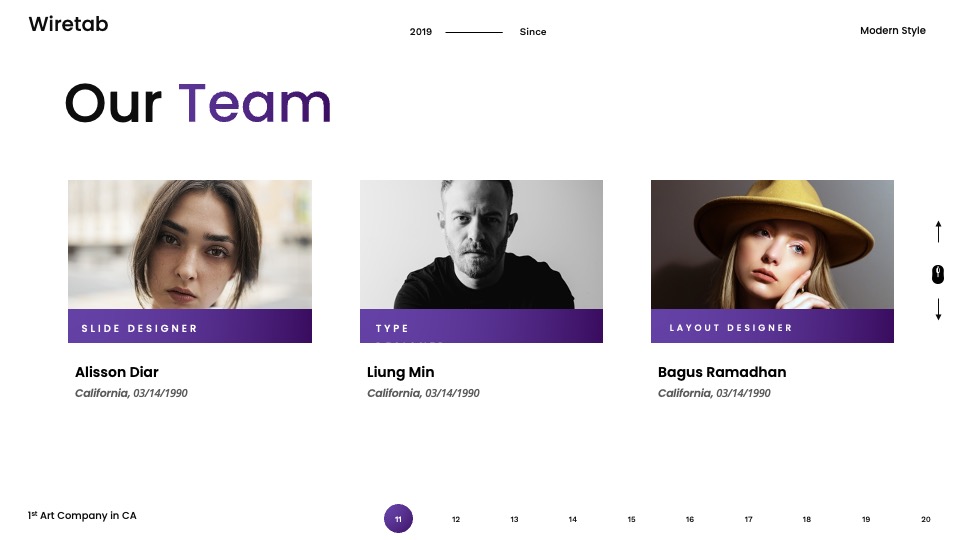Jump to page 15
This screenshot has width=960, height=540.
631,519
